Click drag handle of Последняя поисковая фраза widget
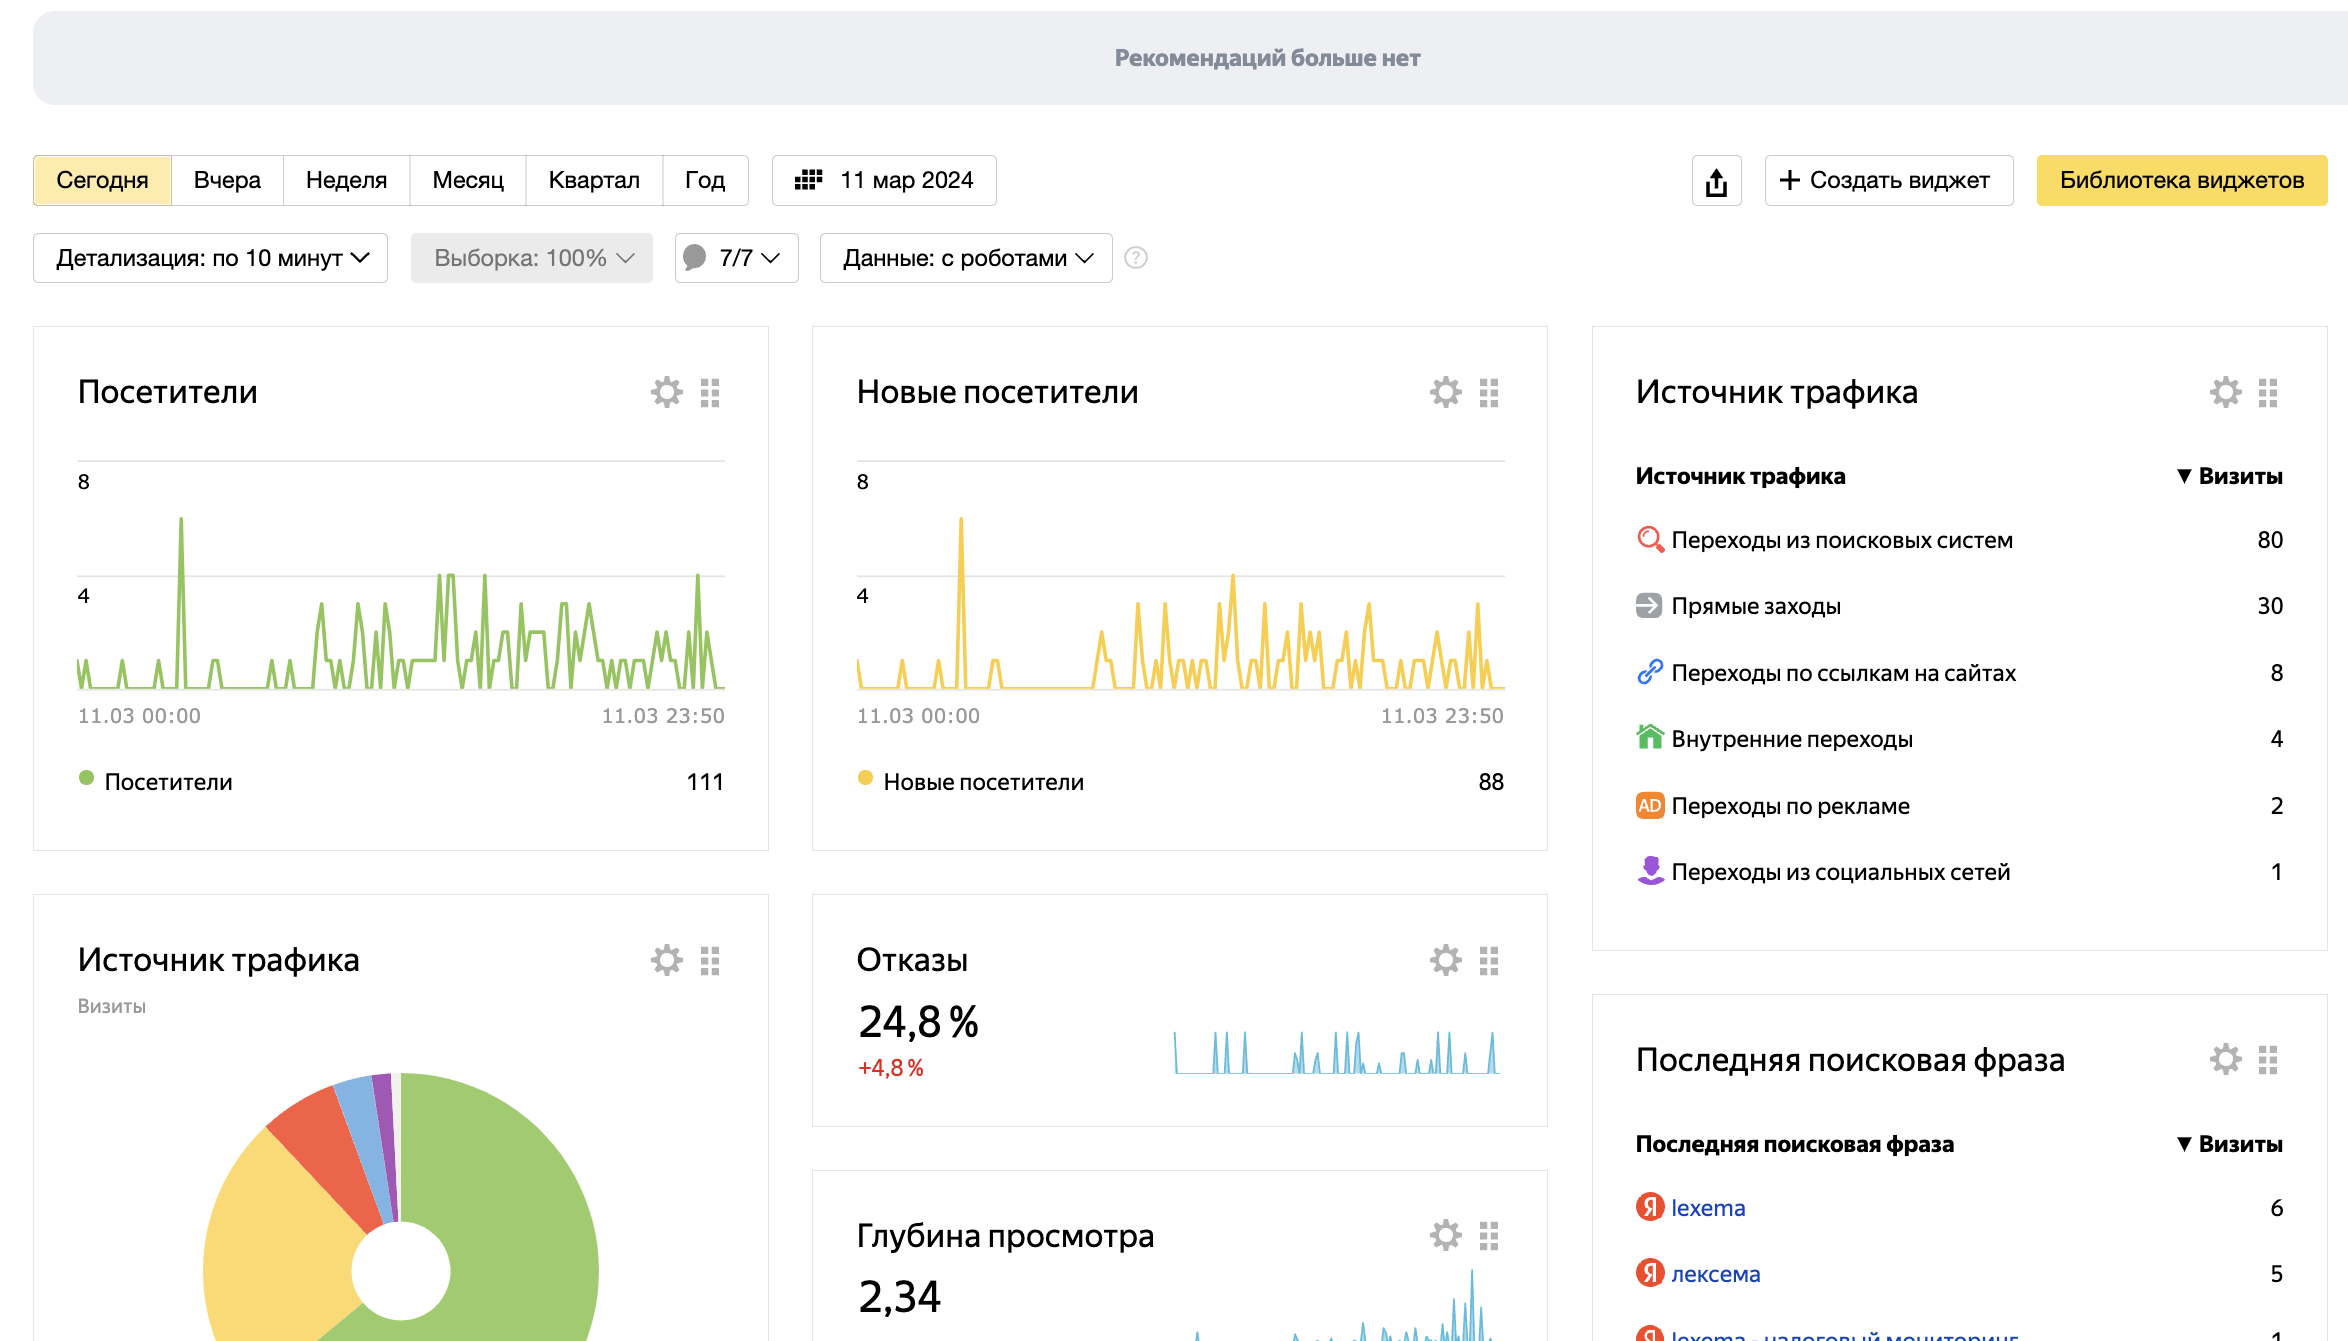The height and width of the screenshot is (1341, 2348). [2268, 1060]
